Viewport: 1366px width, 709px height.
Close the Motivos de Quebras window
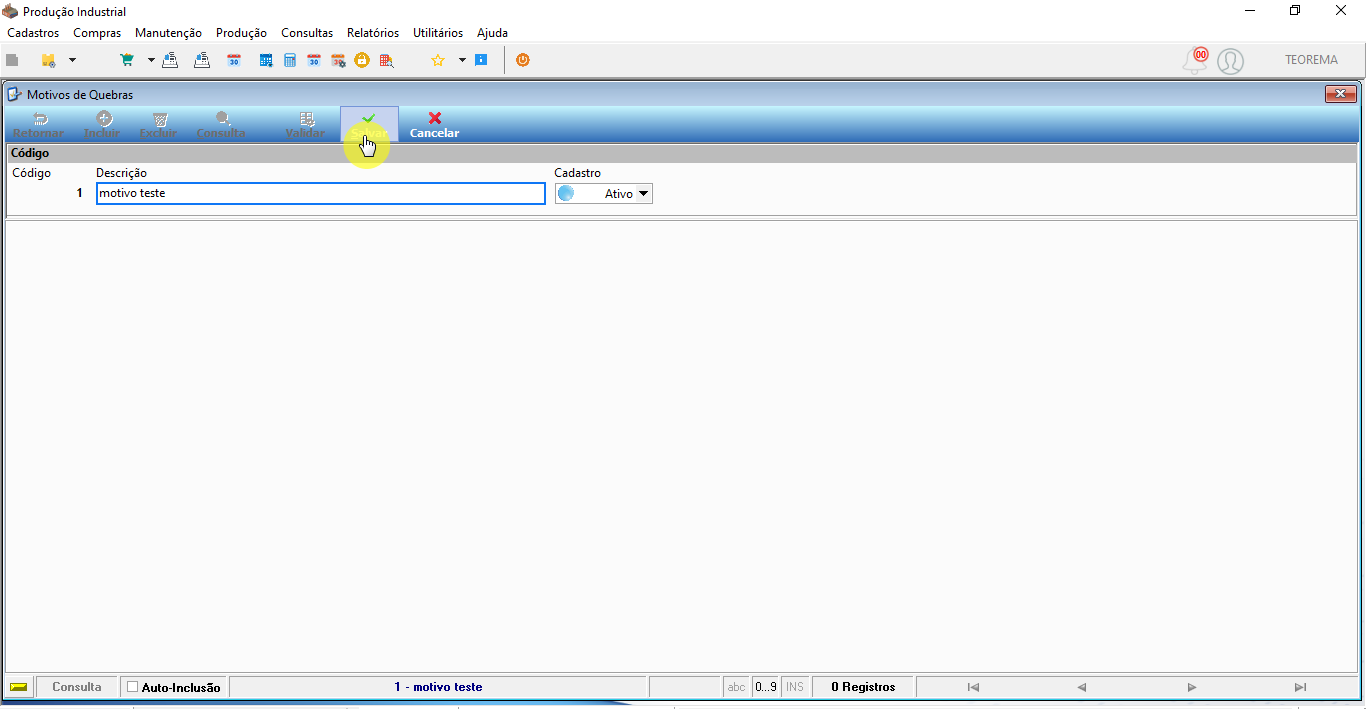point(1340,94)
